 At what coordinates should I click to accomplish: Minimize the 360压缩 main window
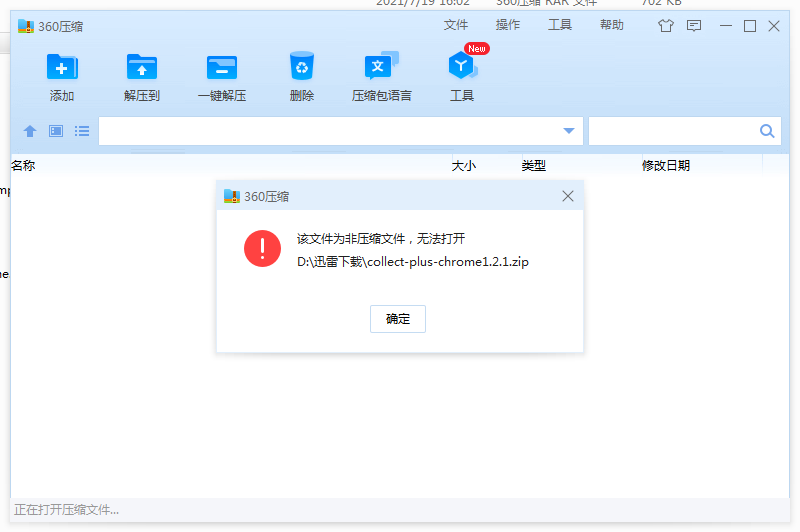[x=726, y=26]
